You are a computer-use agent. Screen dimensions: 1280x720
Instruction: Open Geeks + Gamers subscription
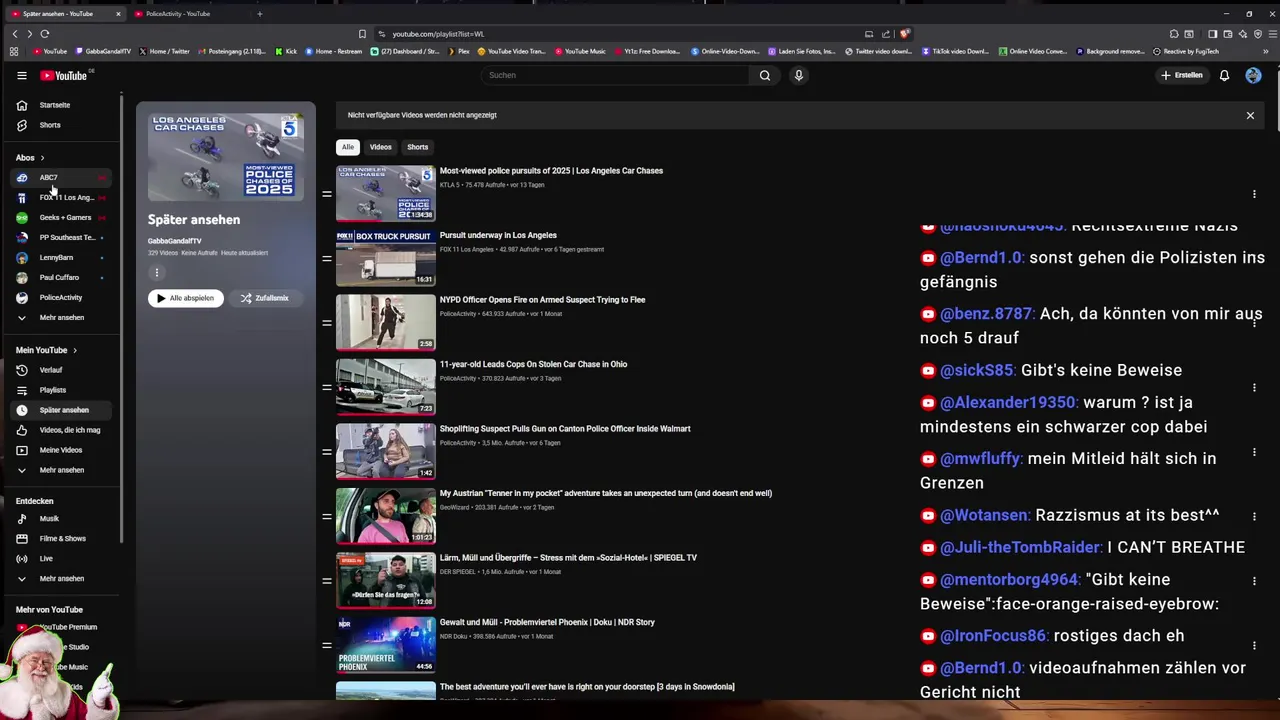coord(60,217)
